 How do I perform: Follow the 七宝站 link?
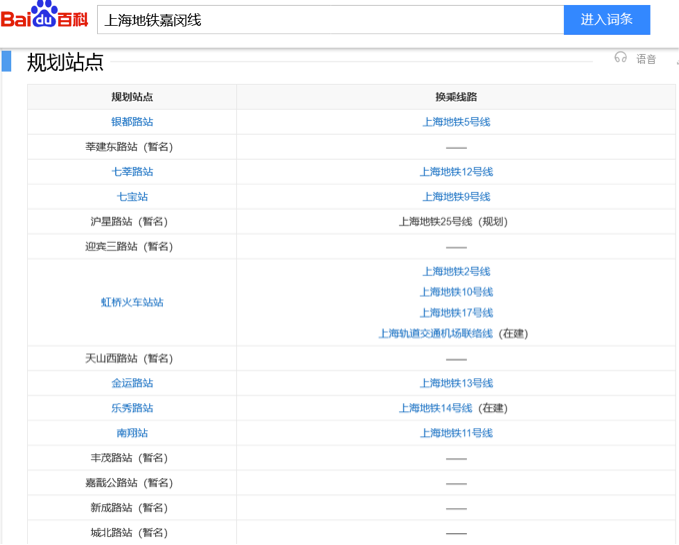click(132, 197)
